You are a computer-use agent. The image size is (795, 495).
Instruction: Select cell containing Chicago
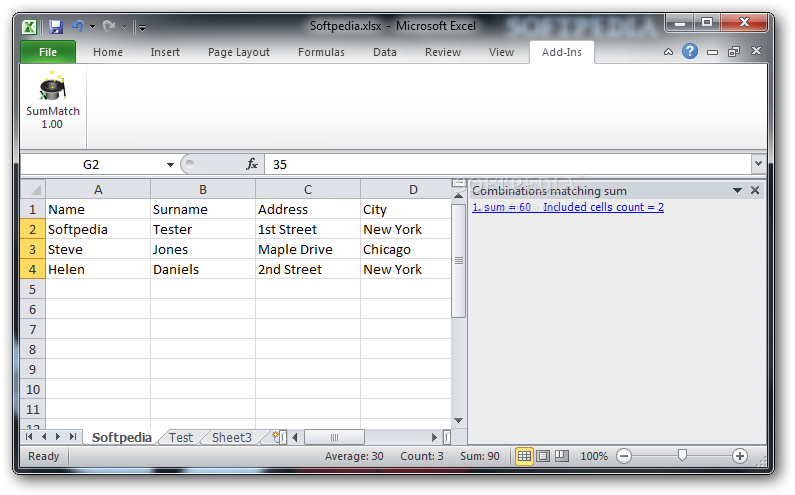point(406,250)
